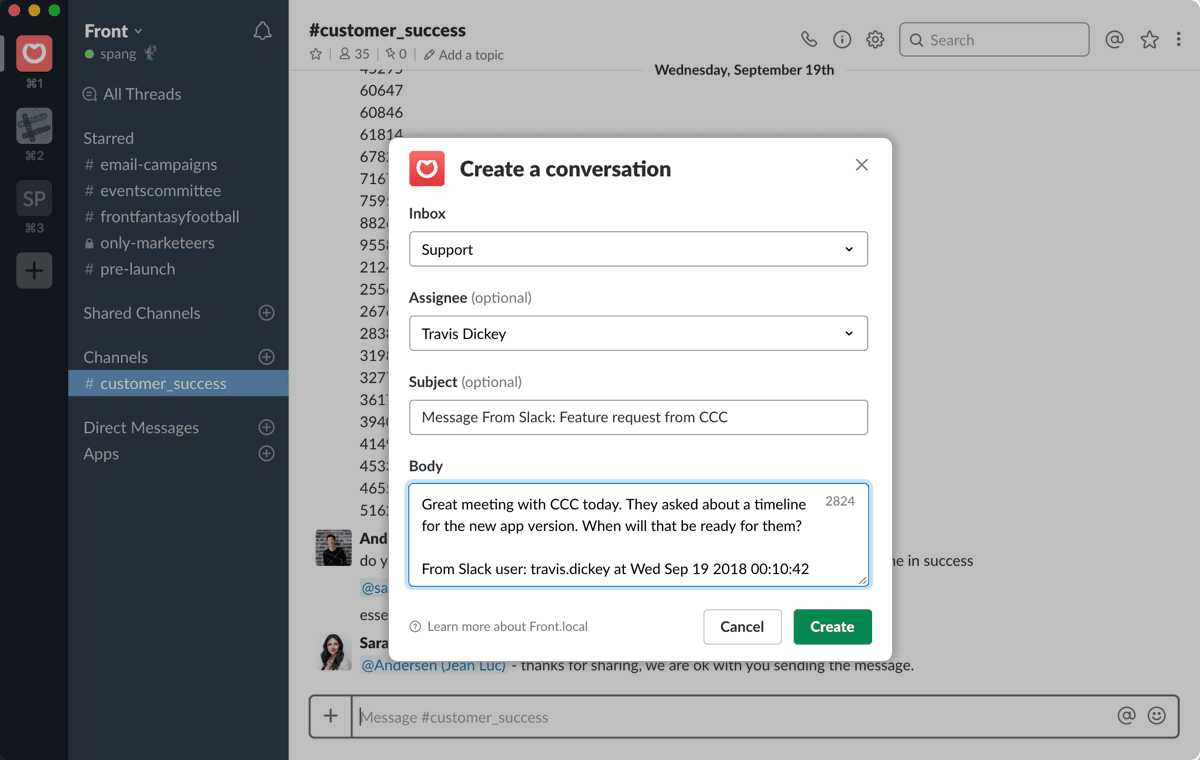Click the Direct Messages heading
This screenshot has height=760, width=1200.
click(x=141, y=427)
